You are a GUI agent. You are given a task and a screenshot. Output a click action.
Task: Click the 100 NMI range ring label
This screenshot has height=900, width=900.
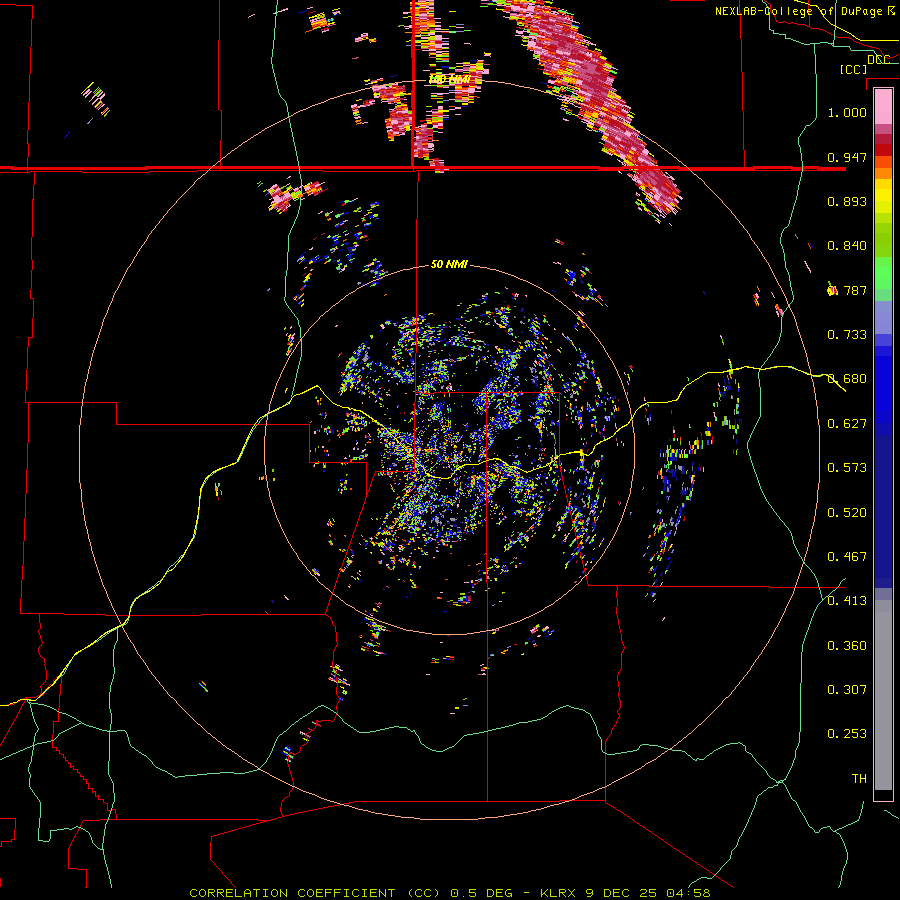[449, 79]
